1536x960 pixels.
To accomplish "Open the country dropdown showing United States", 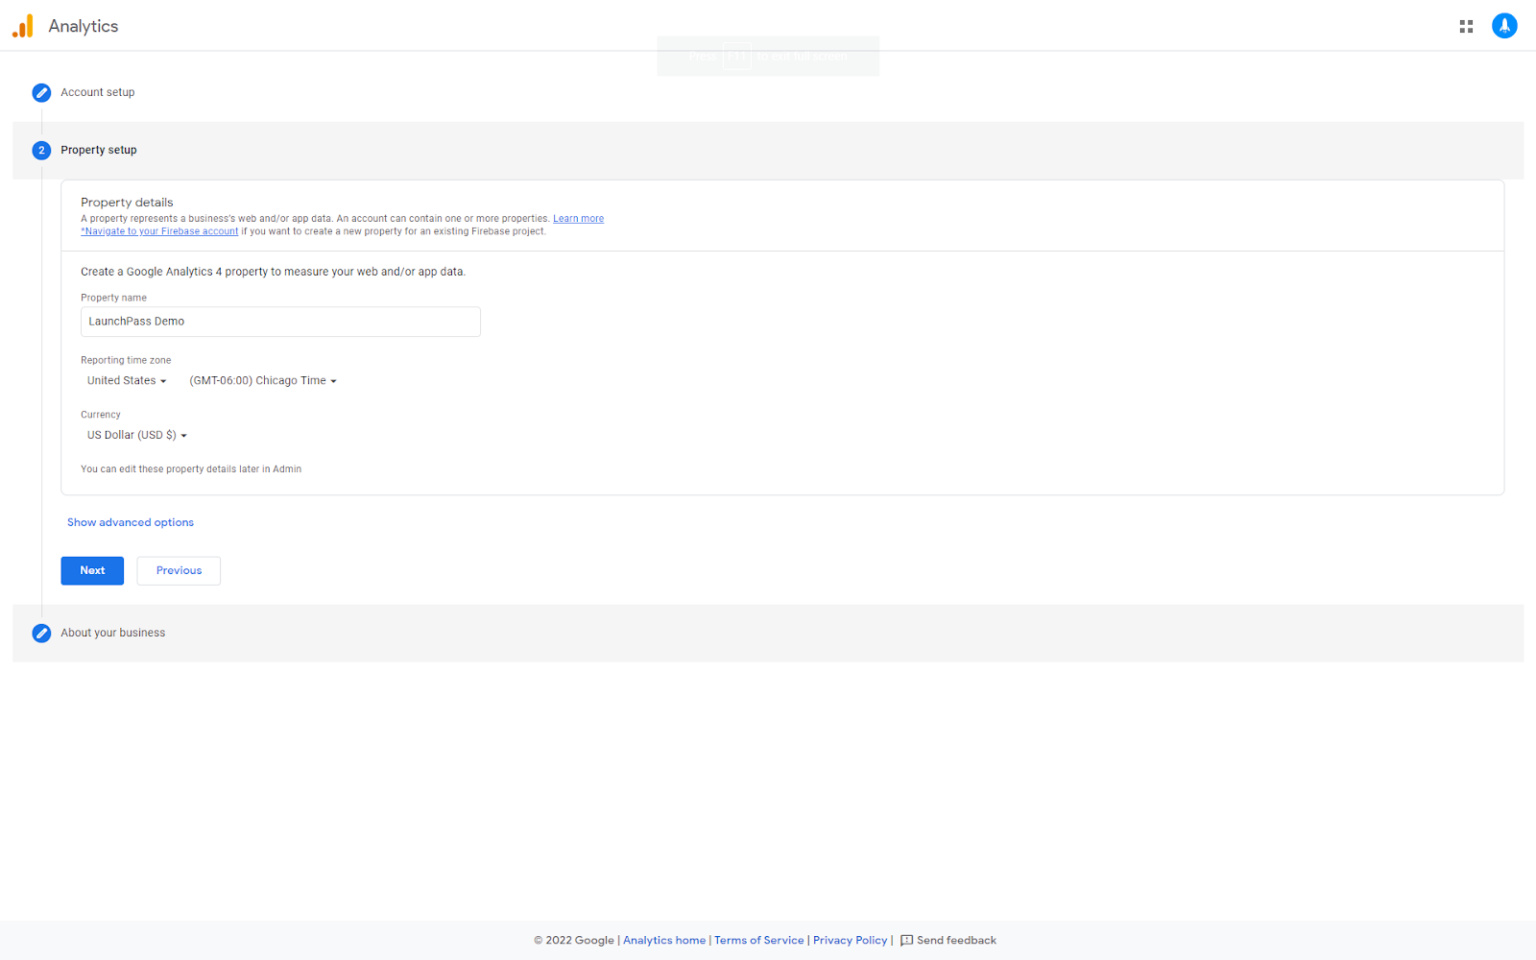I will (126, 380).
